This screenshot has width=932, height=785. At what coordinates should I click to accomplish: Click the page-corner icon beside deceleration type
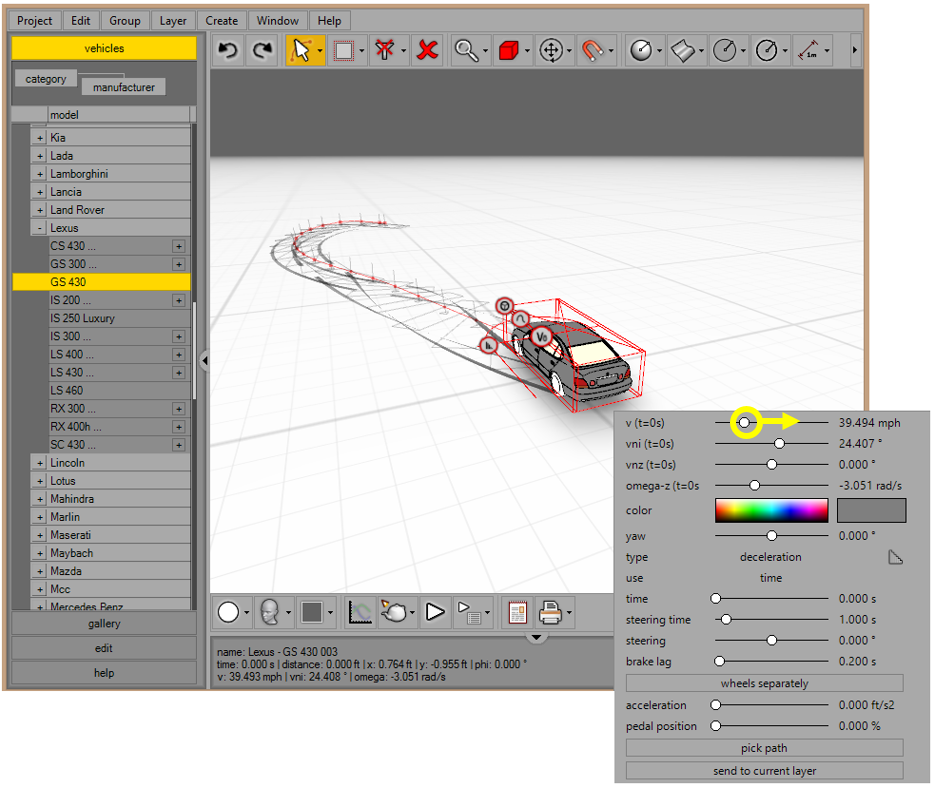895,557
